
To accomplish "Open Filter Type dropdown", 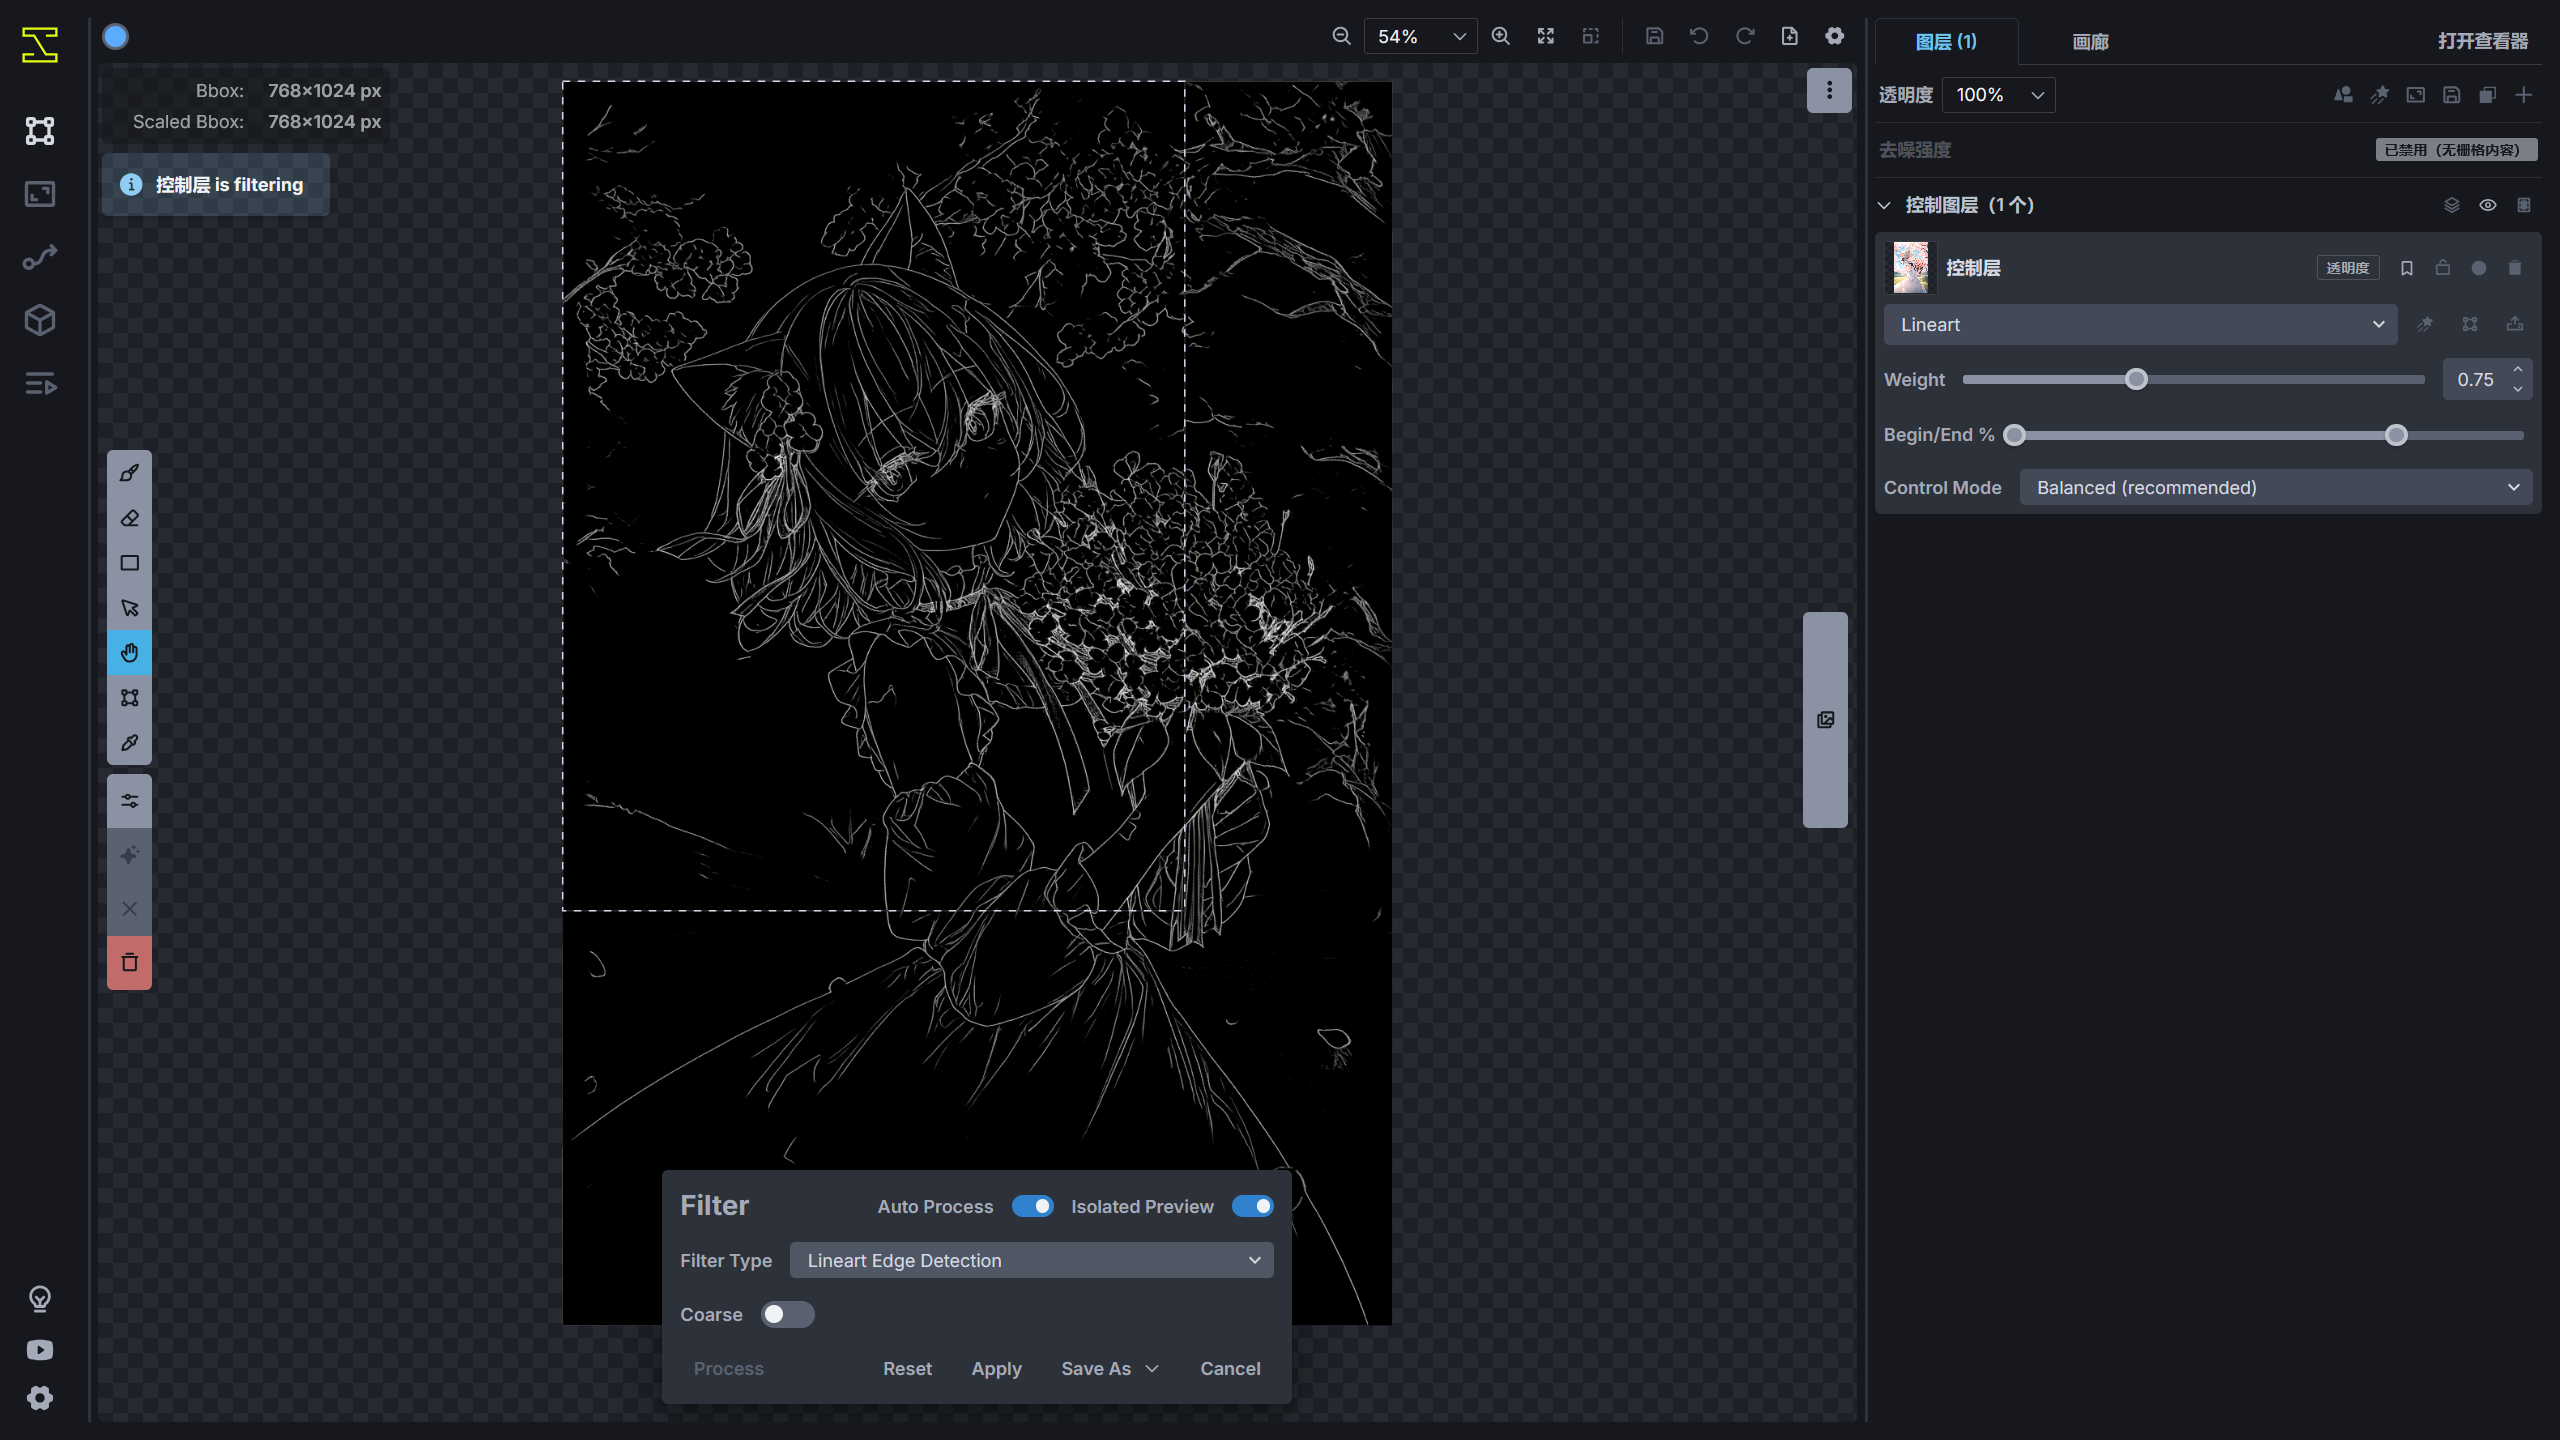I will (x=1031, y=1260).
